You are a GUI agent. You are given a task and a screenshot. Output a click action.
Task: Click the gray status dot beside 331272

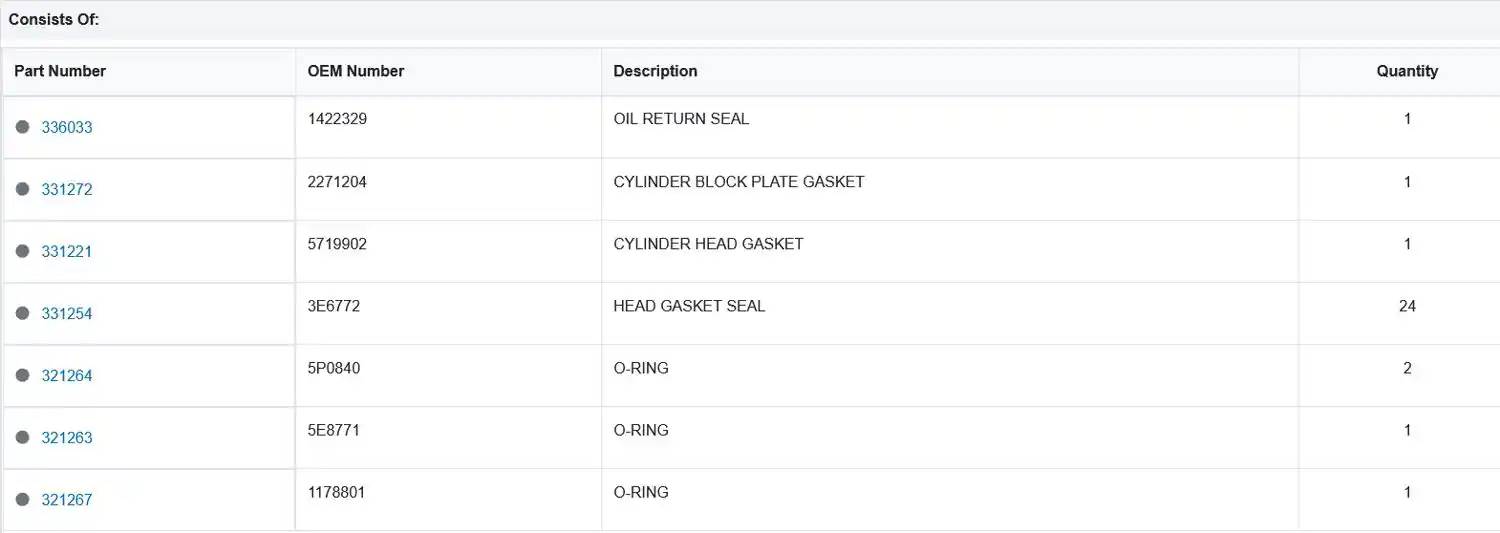click(x=23, y=189)
